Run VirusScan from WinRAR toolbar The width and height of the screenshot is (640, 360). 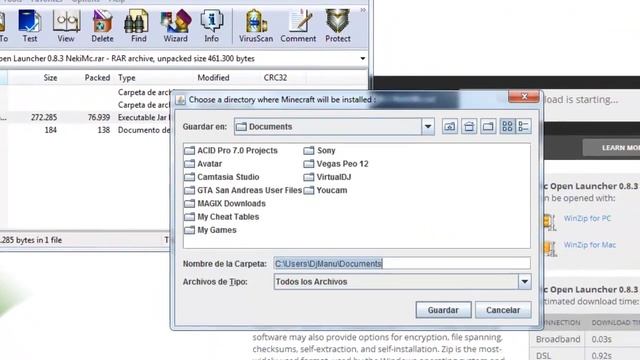[256, 26]
